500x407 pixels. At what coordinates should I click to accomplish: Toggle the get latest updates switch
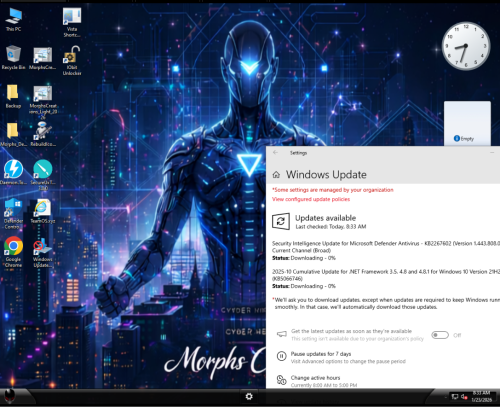click(x=440, y=335)
